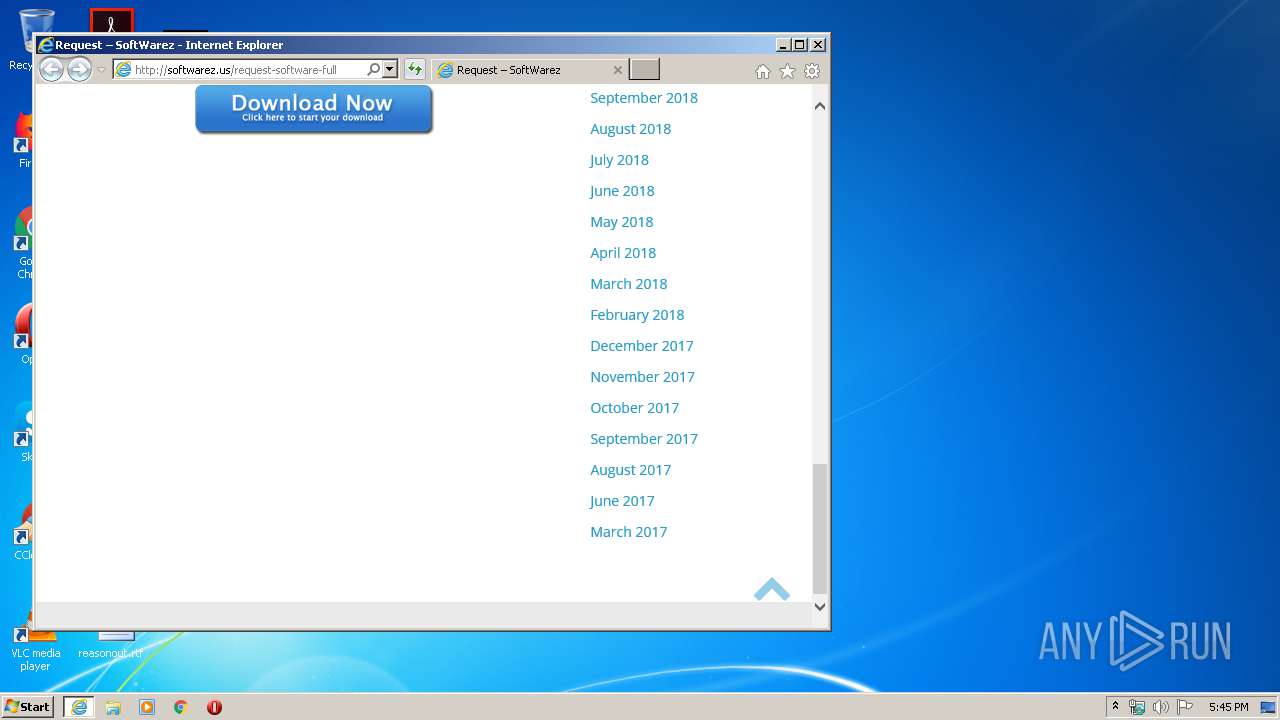
Task: Open the February 2018 archive link
Action: (637, 315)
